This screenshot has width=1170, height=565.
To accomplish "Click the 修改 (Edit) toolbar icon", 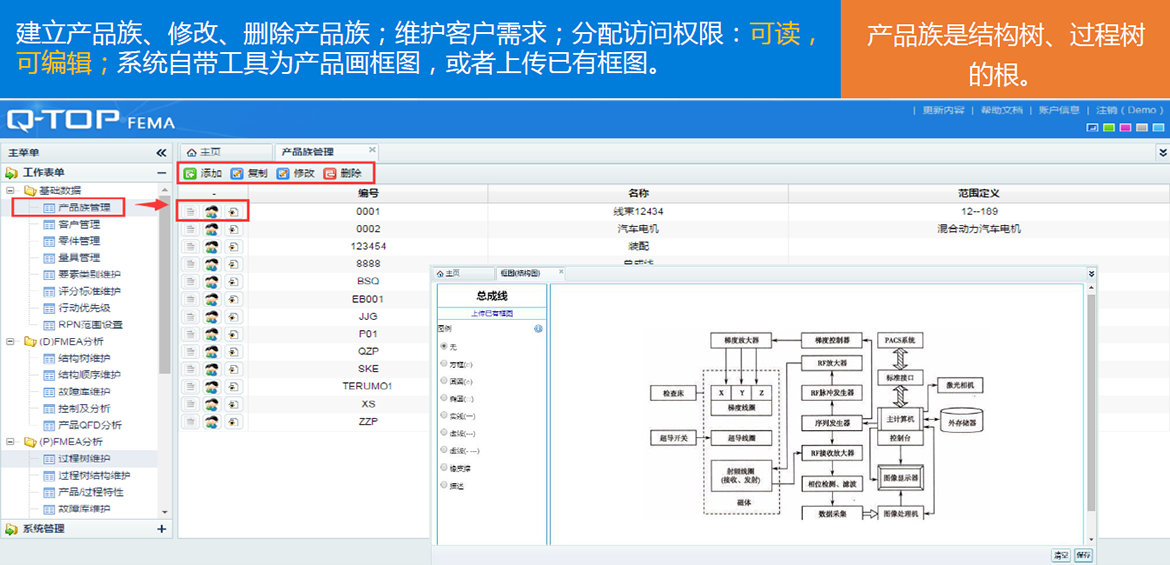I will pyautogui.click(x=283, y=173).
